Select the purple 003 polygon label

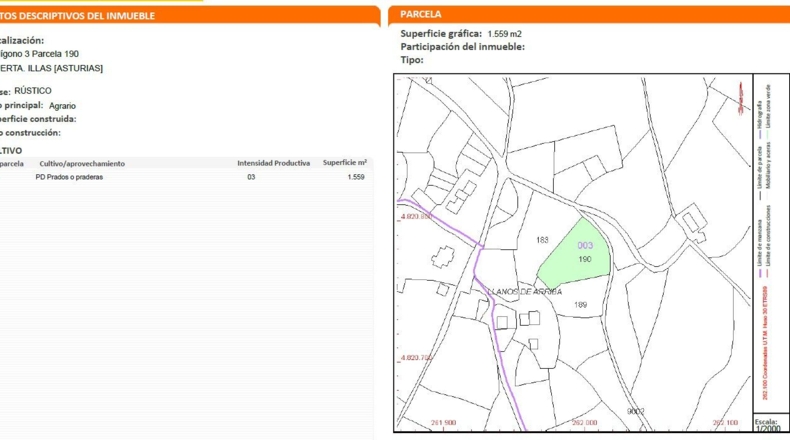(x=585, y=245)
